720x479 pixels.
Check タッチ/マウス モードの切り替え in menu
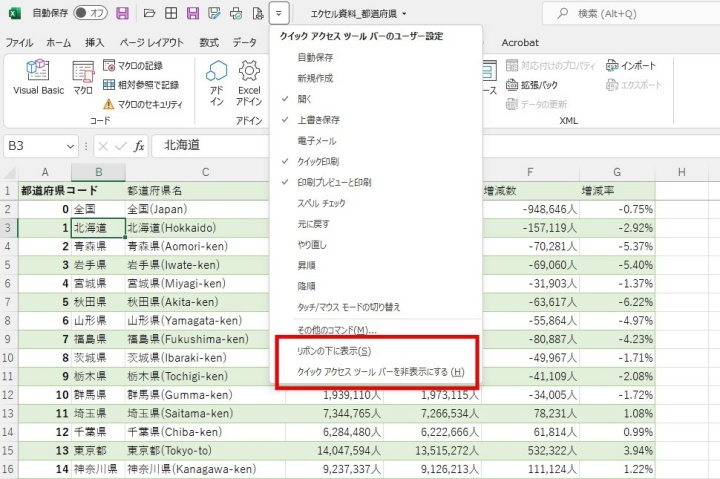coord(376,307)
